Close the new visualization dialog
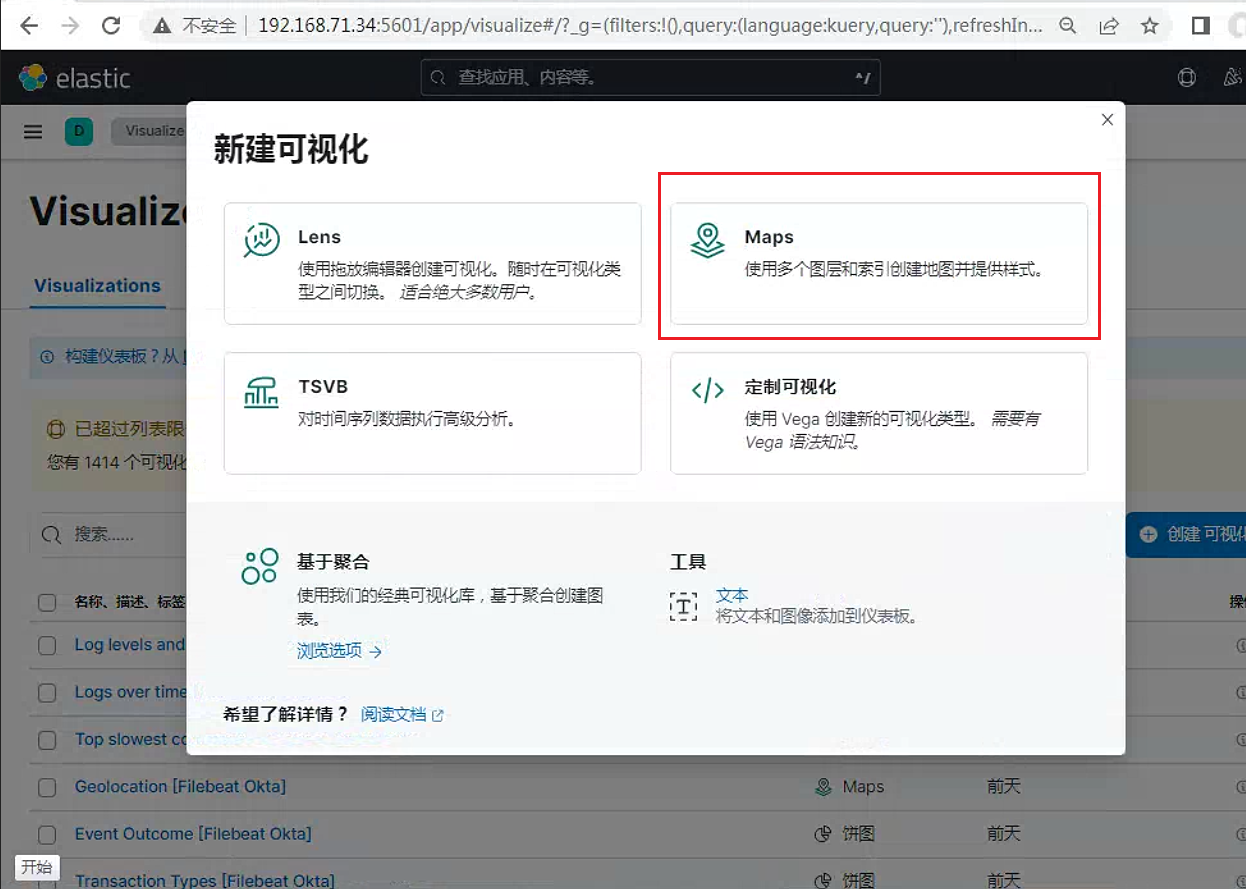This screenshot has width=1246, height=889. point(1107,120)
